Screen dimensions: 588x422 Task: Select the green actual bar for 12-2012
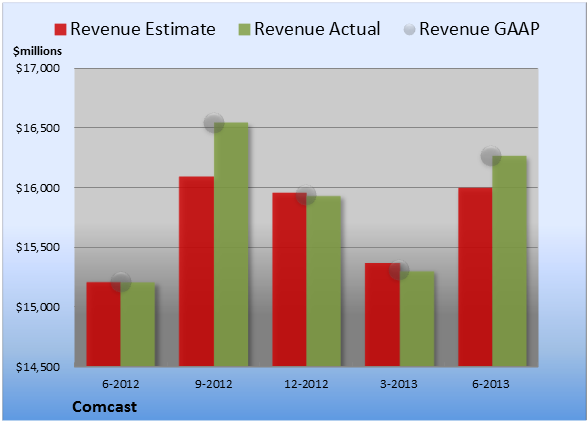pyautogui.click(x=324, y=281)
